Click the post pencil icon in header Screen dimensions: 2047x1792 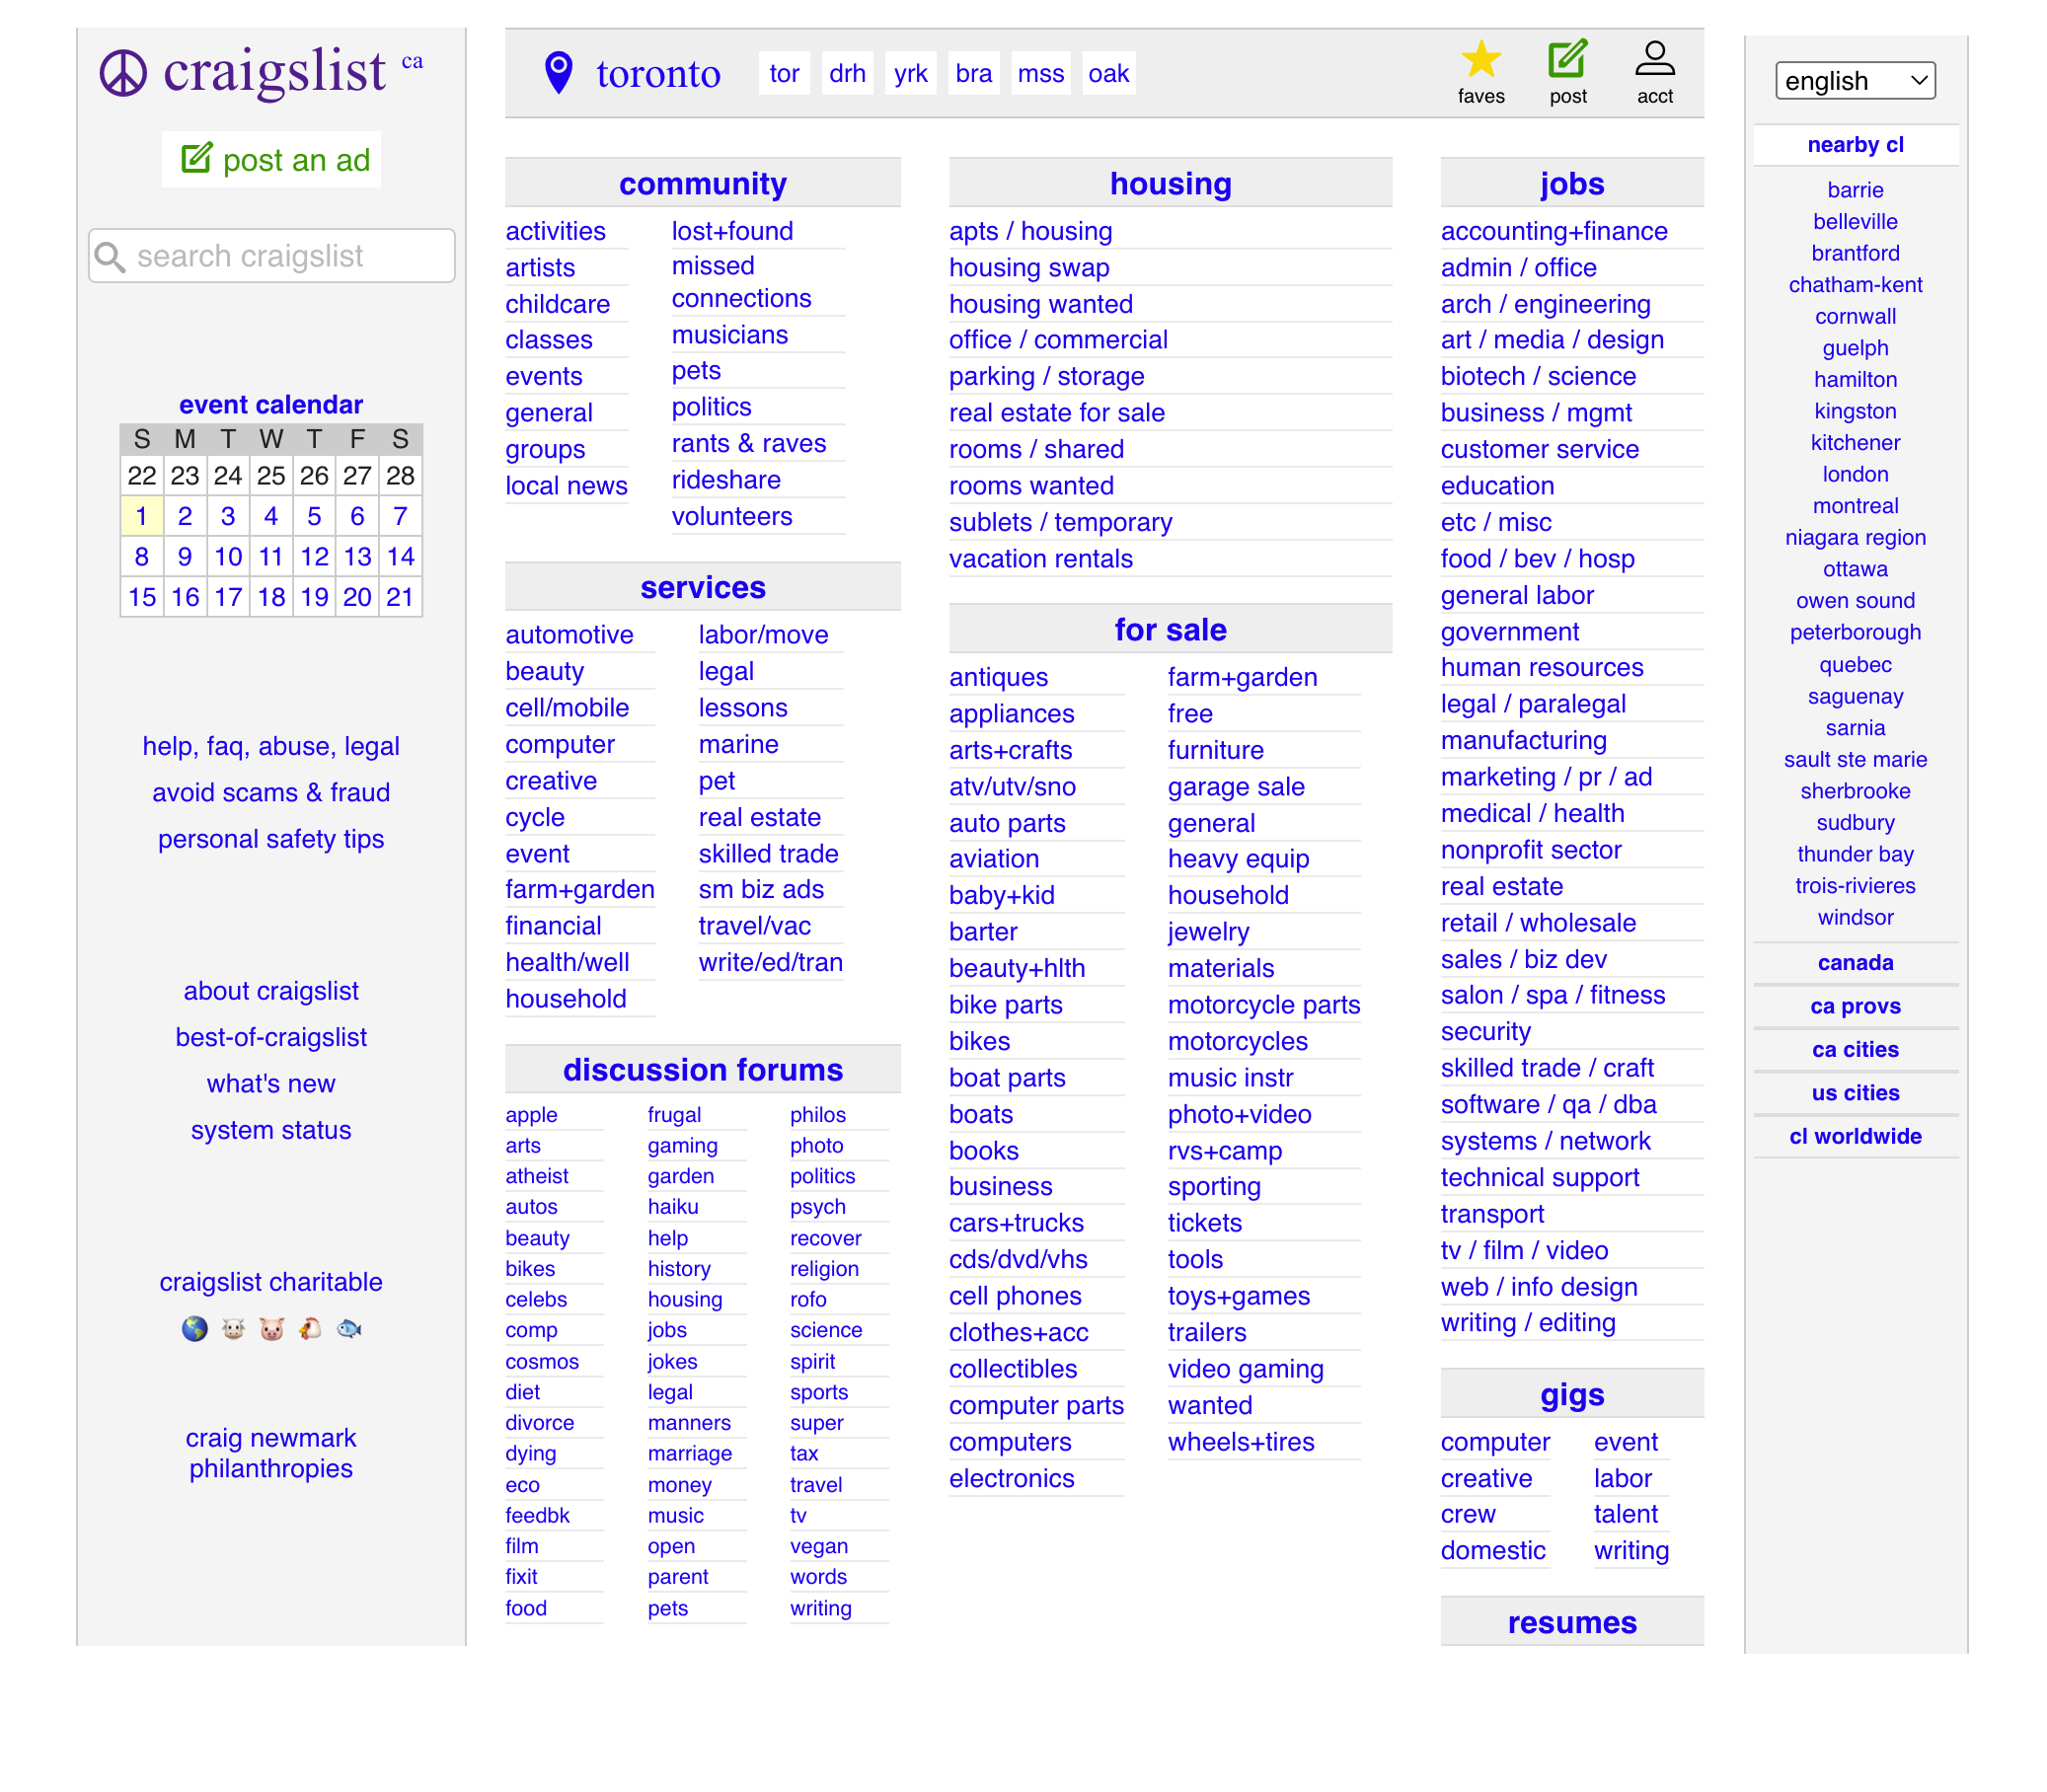[x=1567, y=60]
